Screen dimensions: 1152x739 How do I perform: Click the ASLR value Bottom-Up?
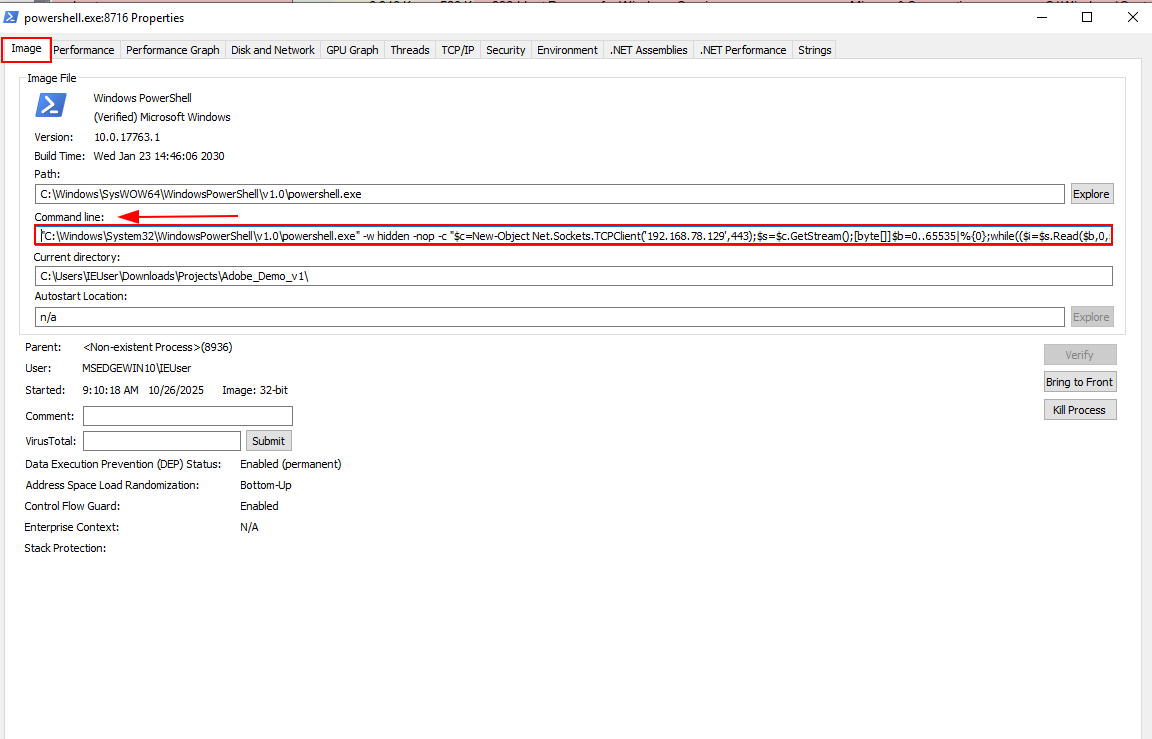click(x=266, y=485)
